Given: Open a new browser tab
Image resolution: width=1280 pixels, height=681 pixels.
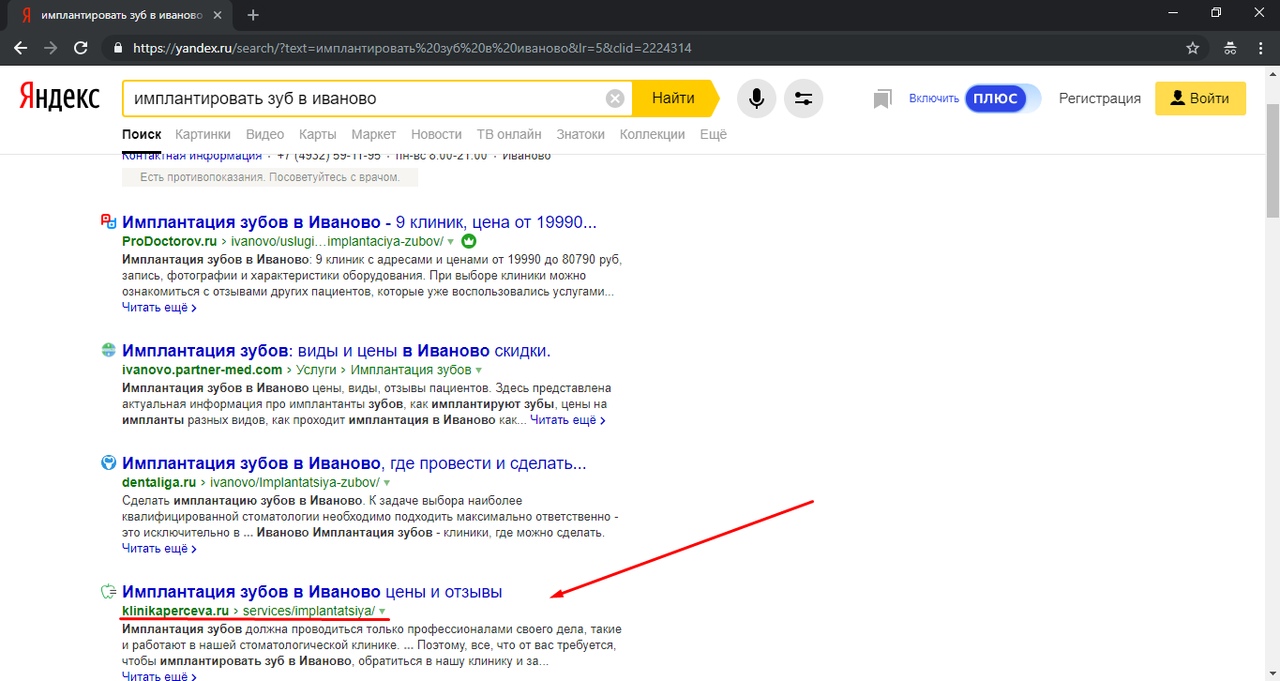Looking at the screenshot, I should (253, 15).
